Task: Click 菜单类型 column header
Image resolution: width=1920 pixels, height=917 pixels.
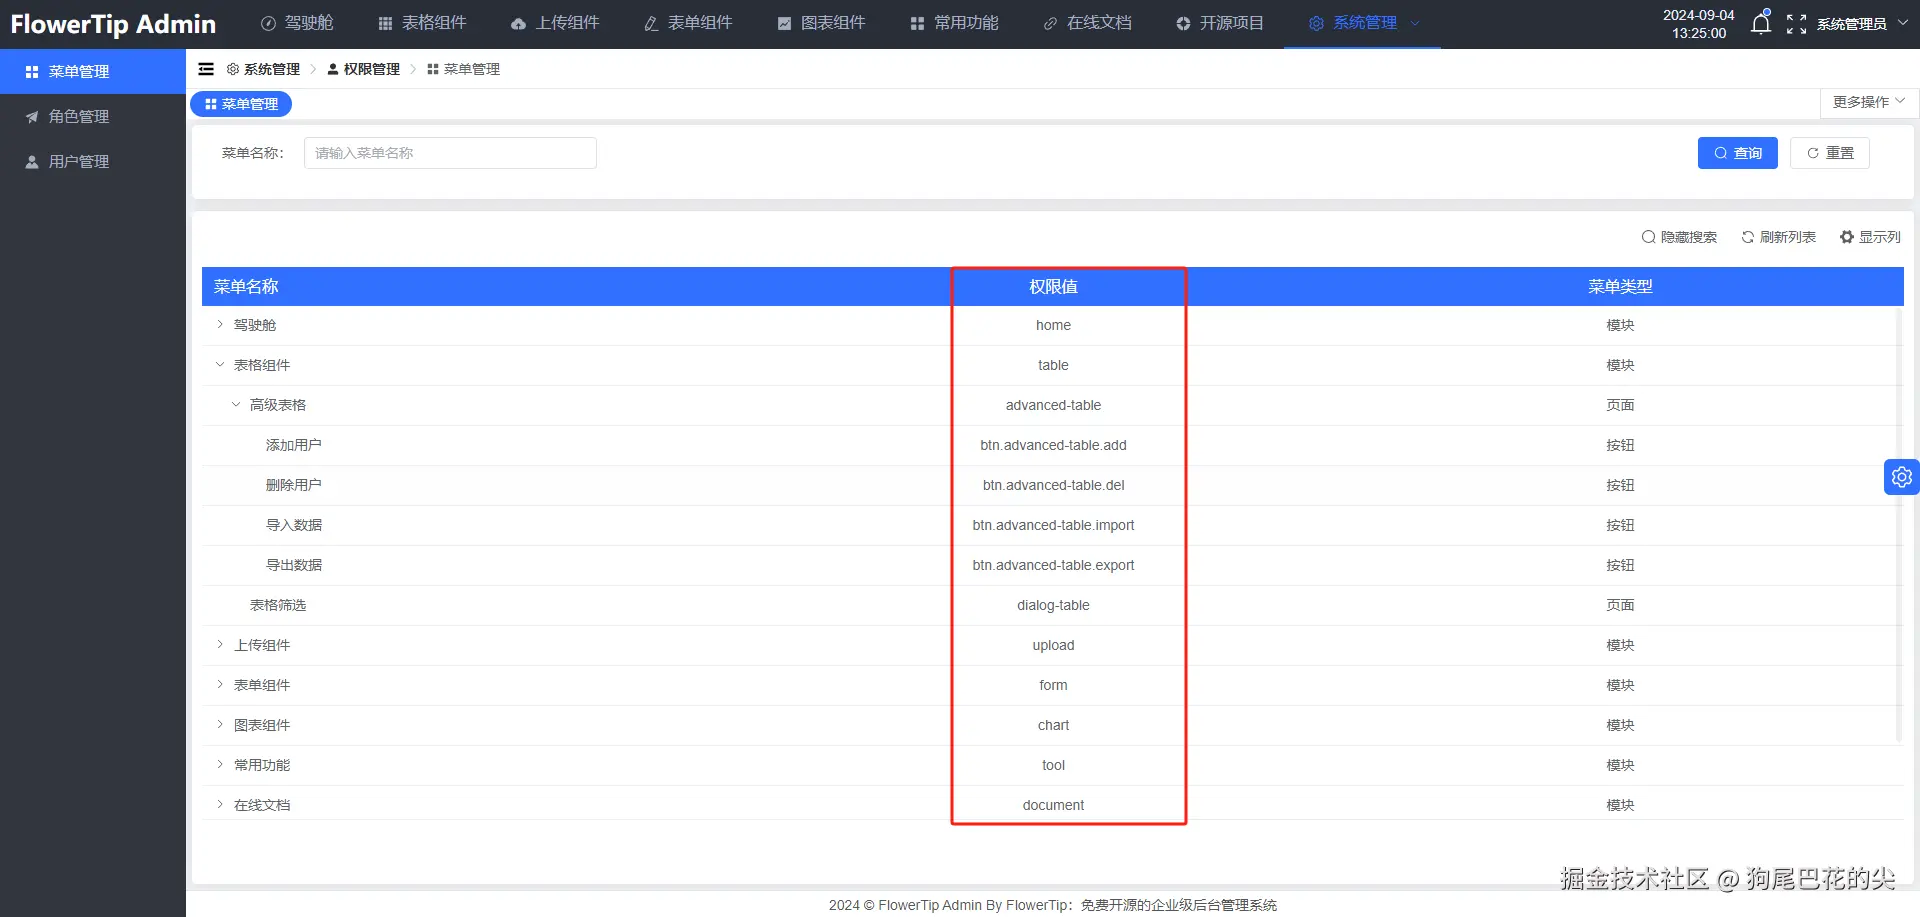Action: [1620, 286]
